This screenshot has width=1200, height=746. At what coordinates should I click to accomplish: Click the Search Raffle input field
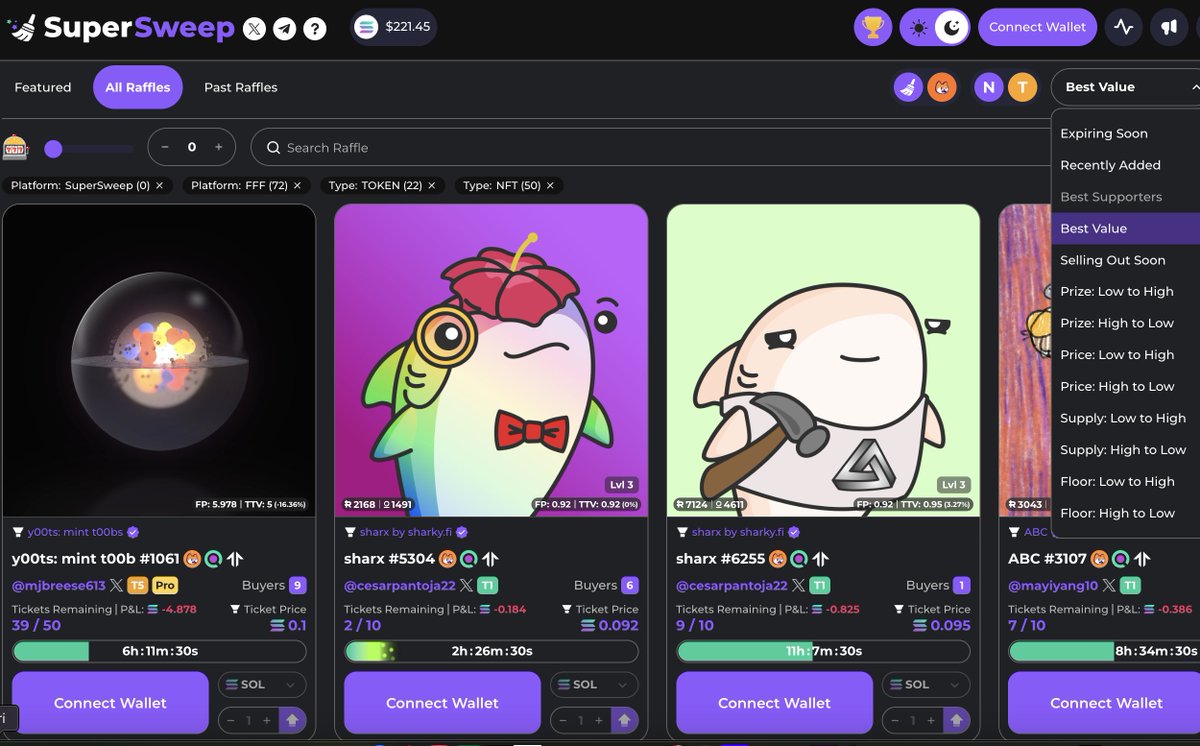(x=650, y=147)
